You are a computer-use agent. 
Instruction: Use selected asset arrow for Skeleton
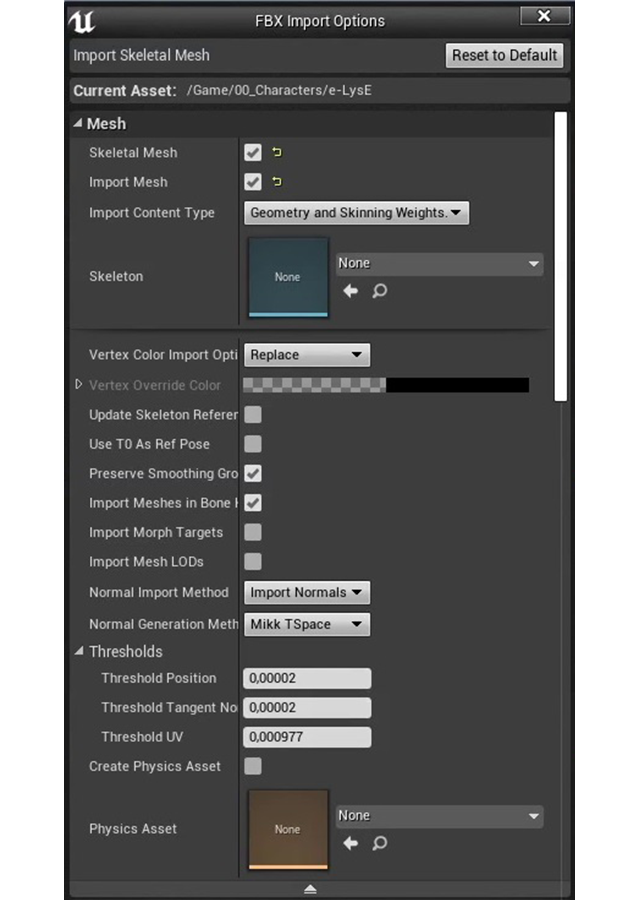click(350, 291)
